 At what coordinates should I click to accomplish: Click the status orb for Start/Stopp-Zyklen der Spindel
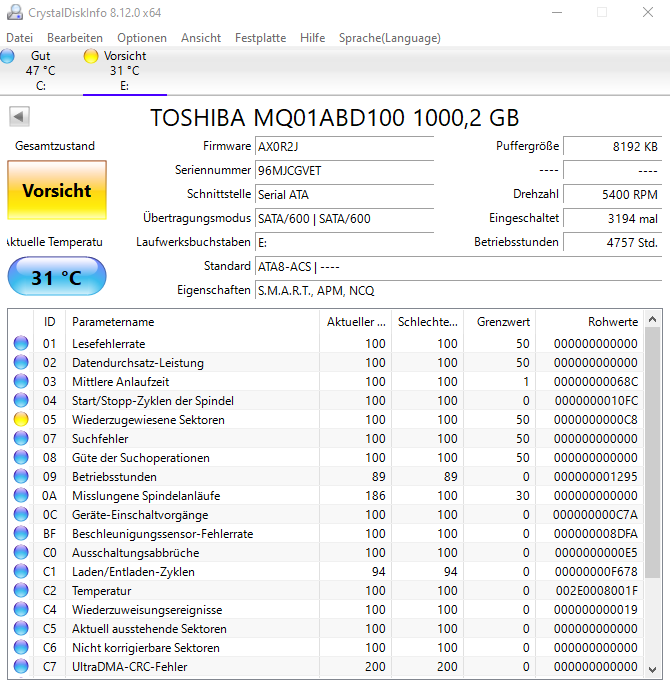pyautogui.click(x=21, y=400)
